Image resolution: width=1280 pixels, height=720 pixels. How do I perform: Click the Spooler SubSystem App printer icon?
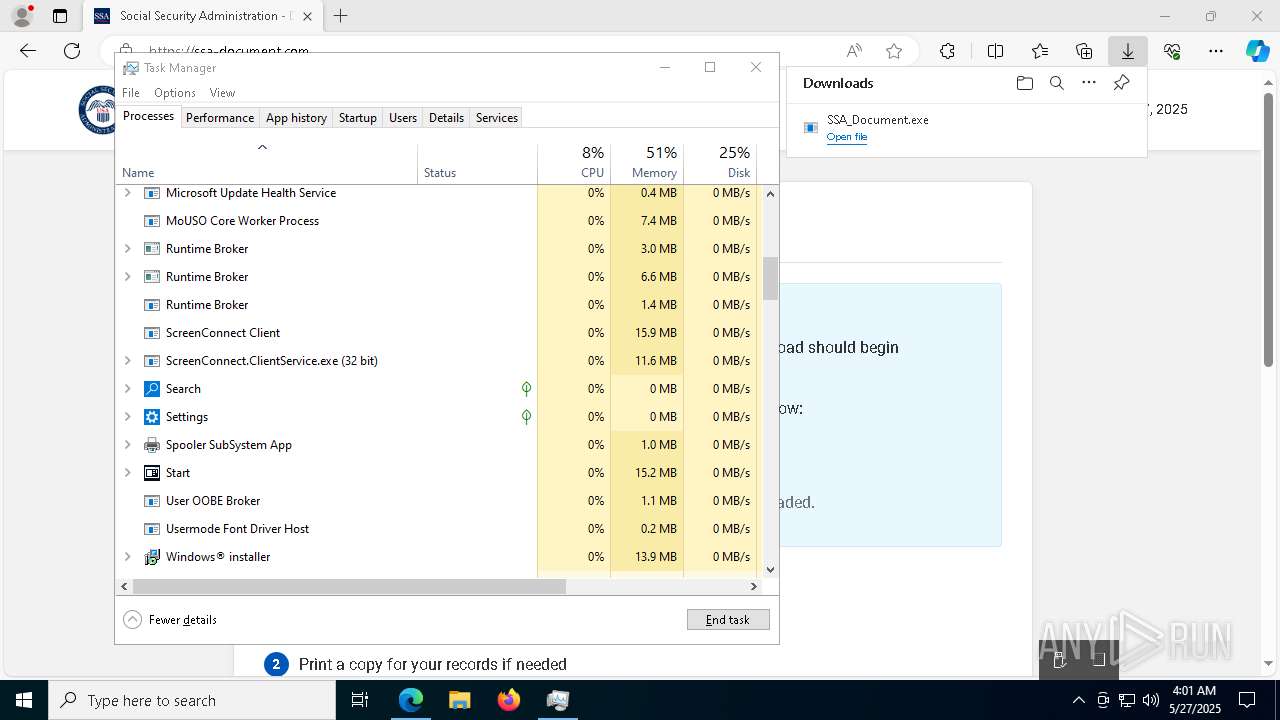tap(152, 445)
